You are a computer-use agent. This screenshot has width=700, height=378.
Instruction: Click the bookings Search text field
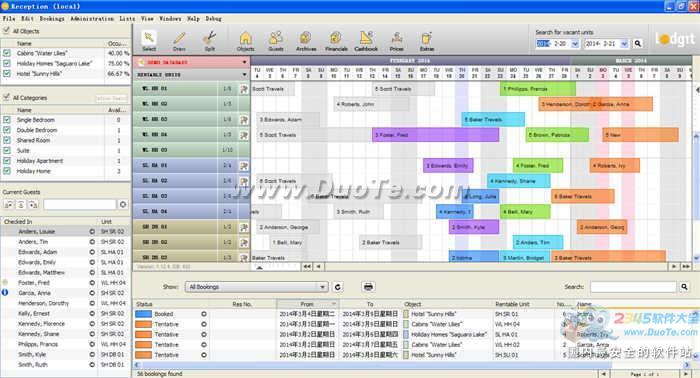[x=633, y=287]
